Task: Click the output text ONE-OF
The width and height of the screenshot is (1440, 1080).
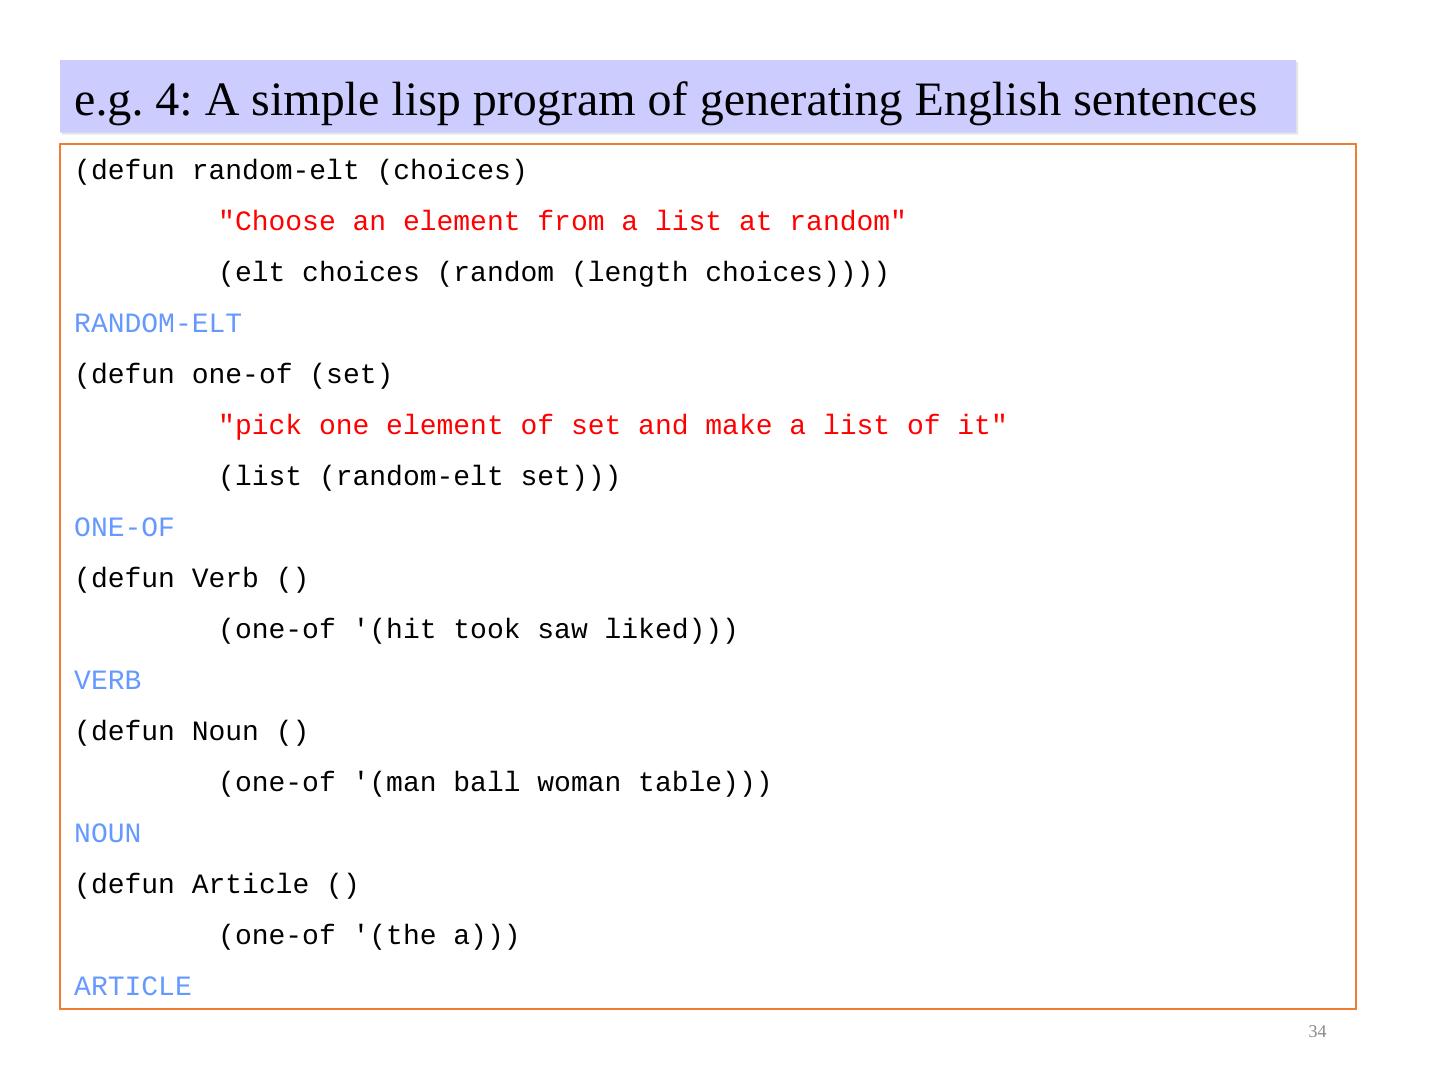Action: tap(125, 528)
